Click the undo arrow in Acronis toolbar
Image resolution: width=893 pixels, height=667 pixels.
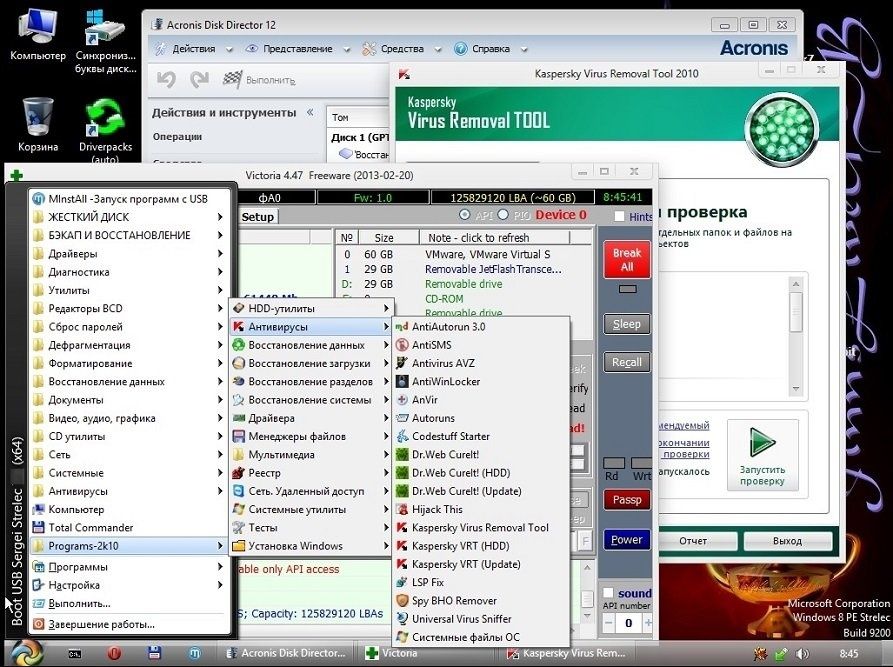point(166,80)
